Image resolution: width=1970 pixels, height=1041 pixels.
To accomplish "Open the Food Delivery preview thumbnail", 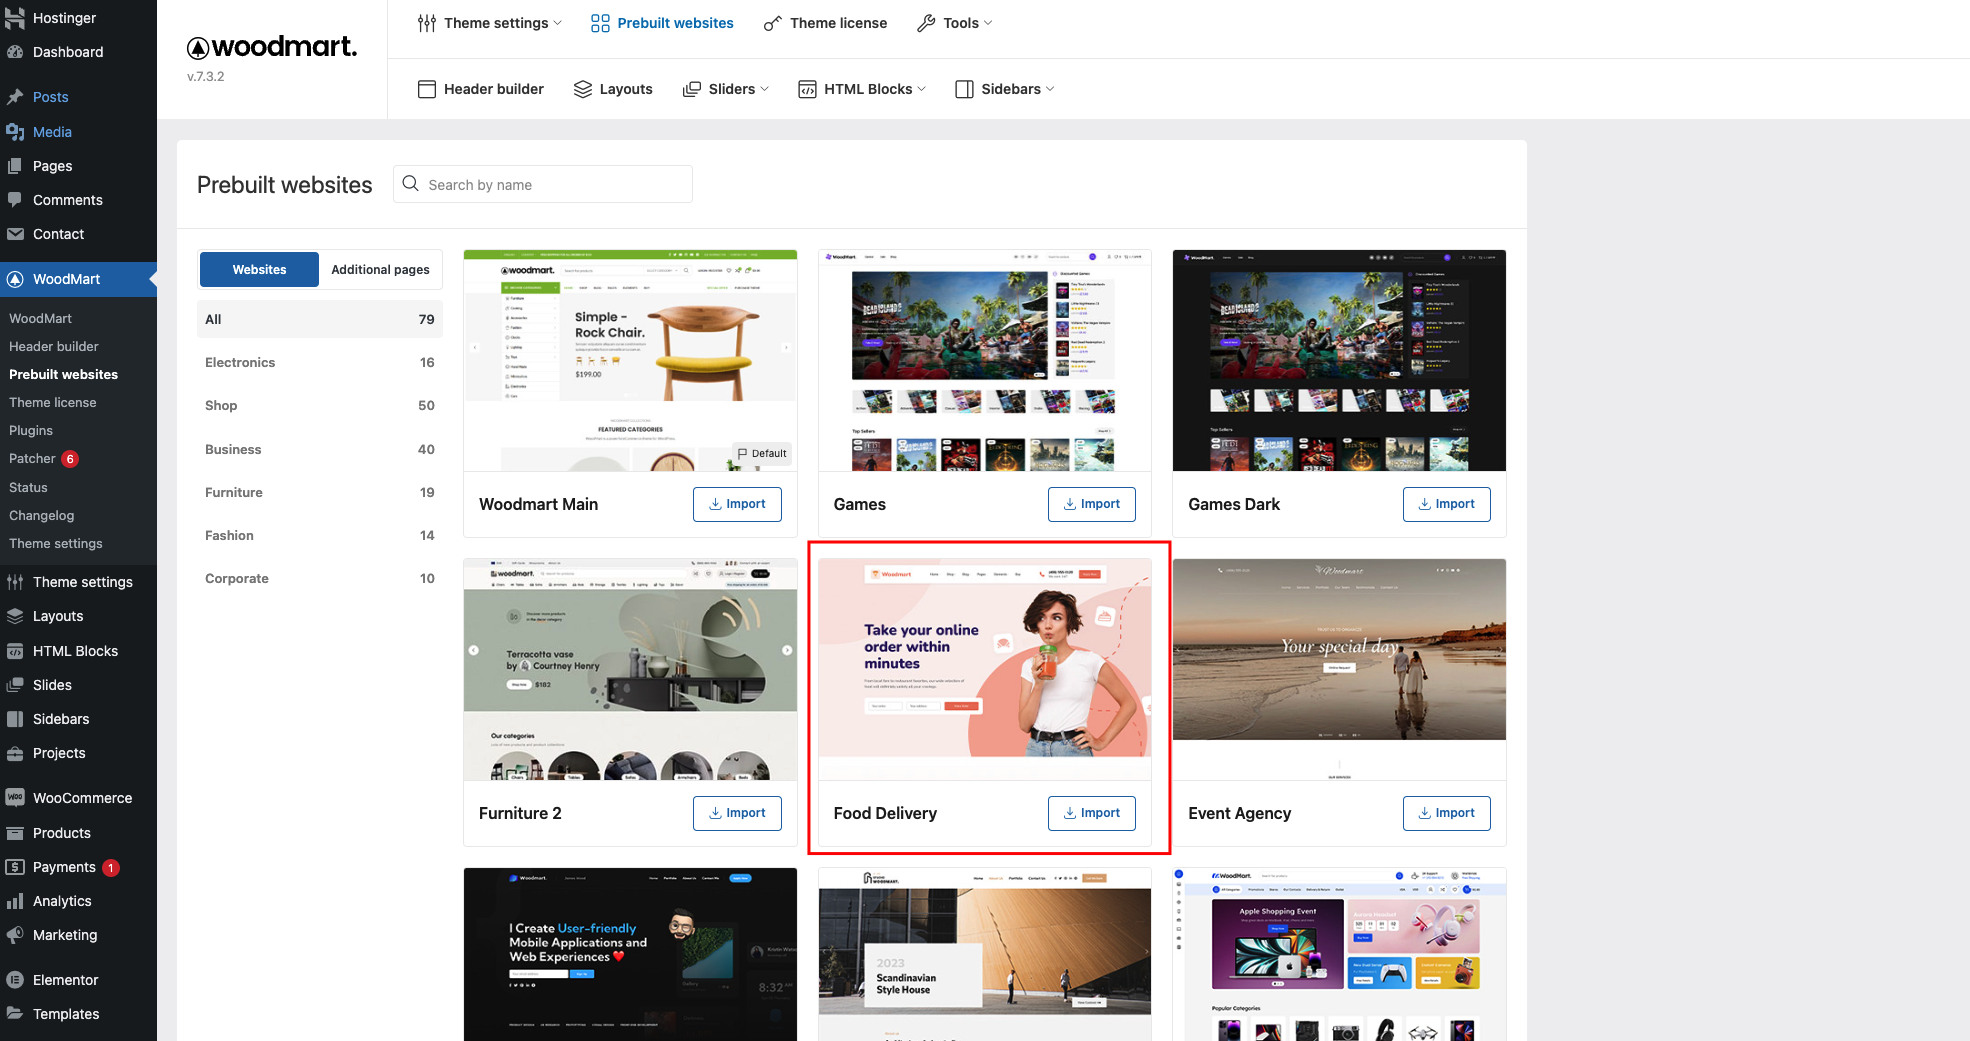I will [985, 669].
